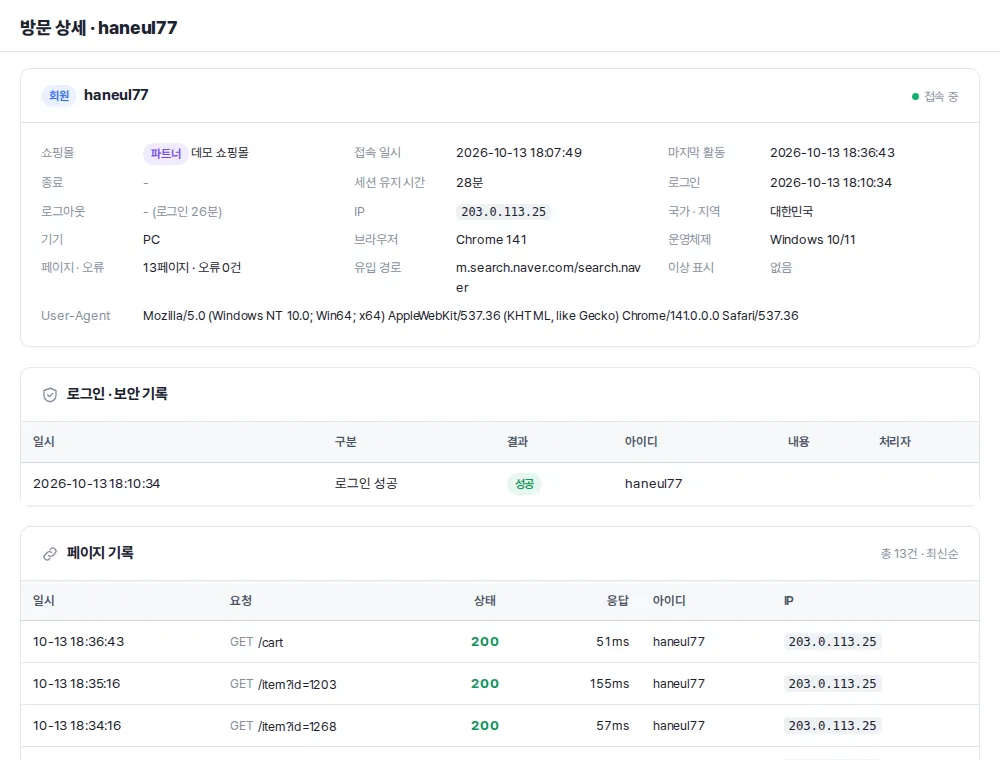Click the 데모 쇼핑몰 shop name
This screenshot has width=1000, height=760.
click(x=220, y=153)
